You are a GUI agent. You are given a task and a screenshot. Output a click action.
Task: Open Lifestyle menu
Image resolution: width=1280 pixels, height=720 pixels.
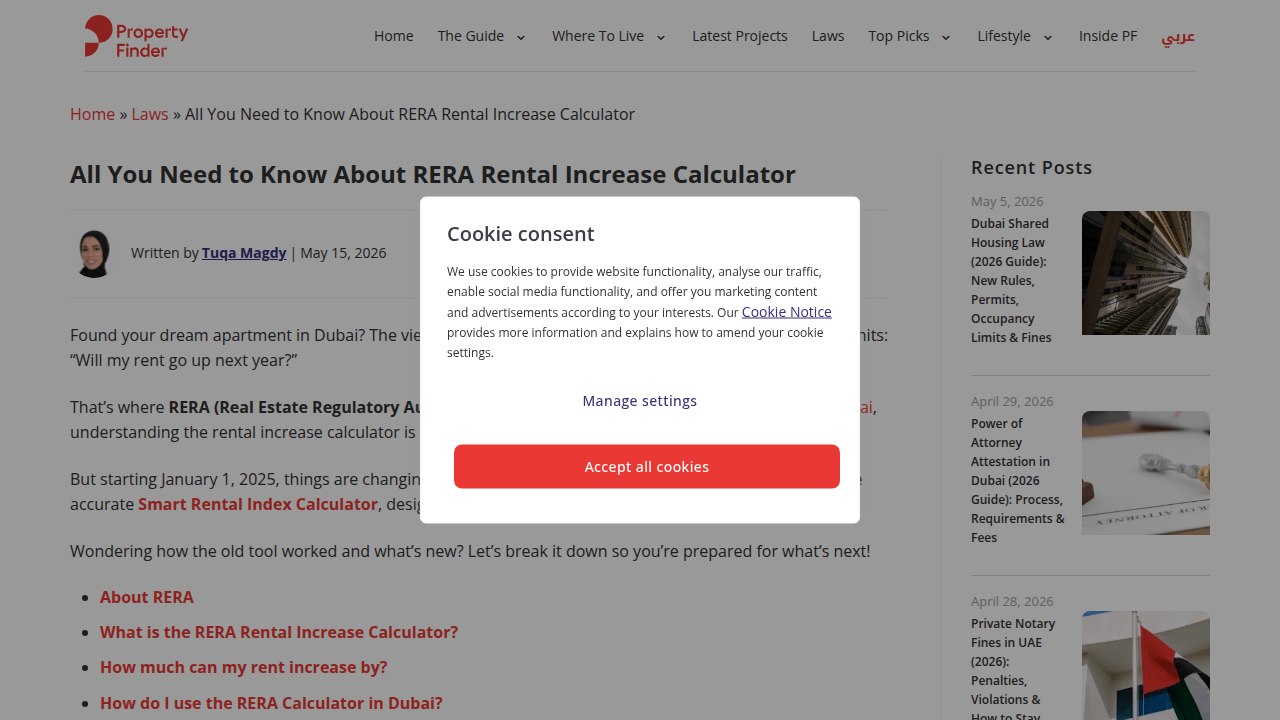tap(1004, 36)
